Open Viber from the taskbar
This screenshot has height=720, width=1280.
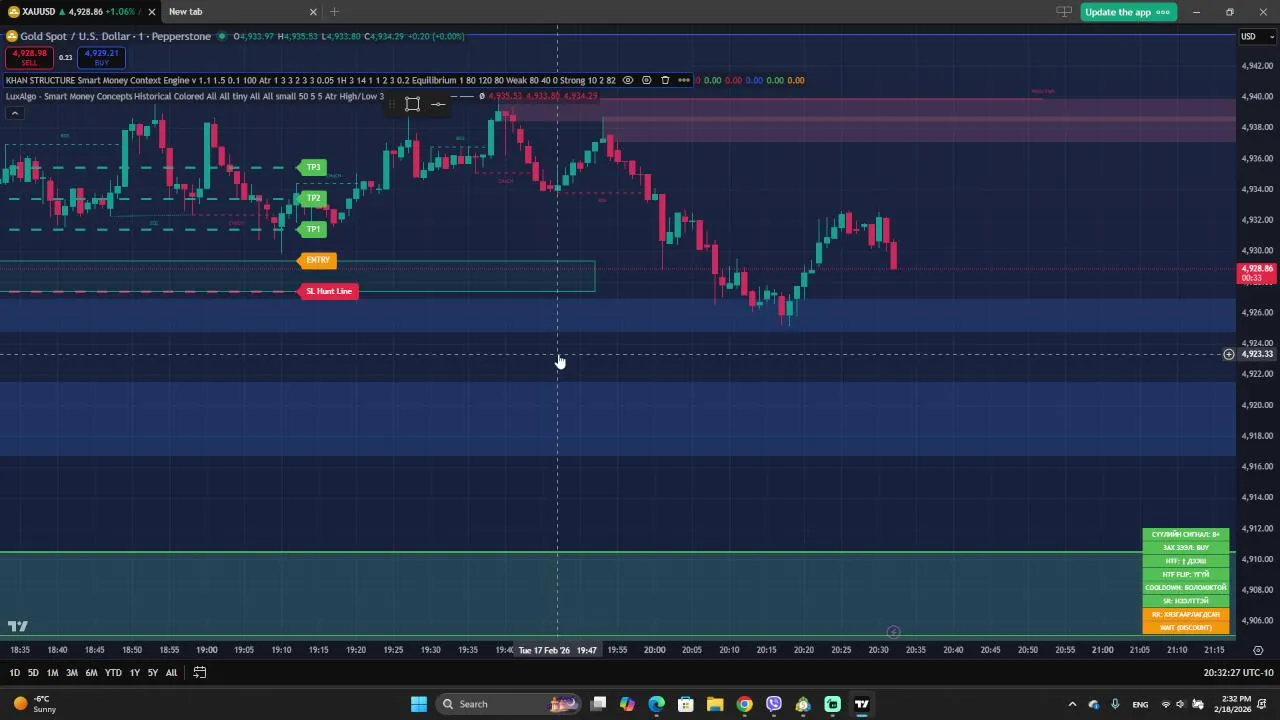[x=774, y=704]
